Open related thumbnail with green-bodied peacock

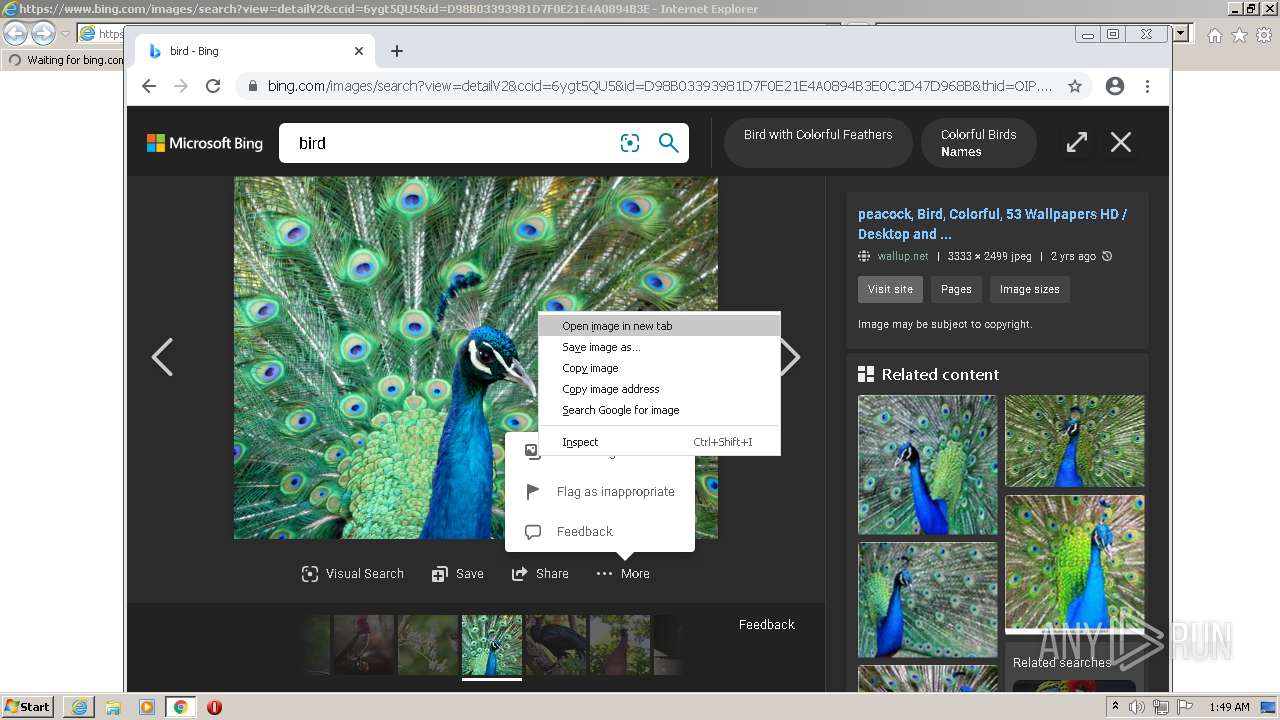tap(1074, 565)
